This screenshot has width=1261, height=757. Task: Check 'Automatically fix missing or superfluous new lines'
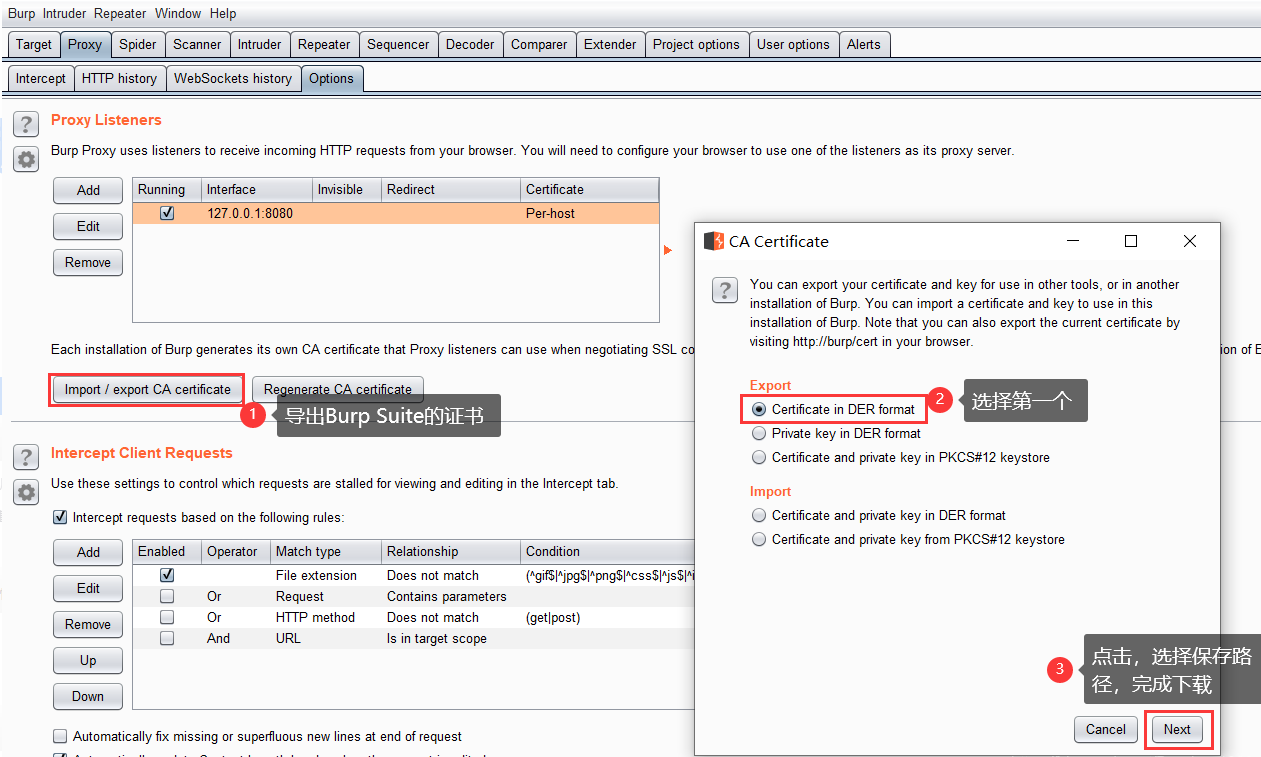(60, 736)
